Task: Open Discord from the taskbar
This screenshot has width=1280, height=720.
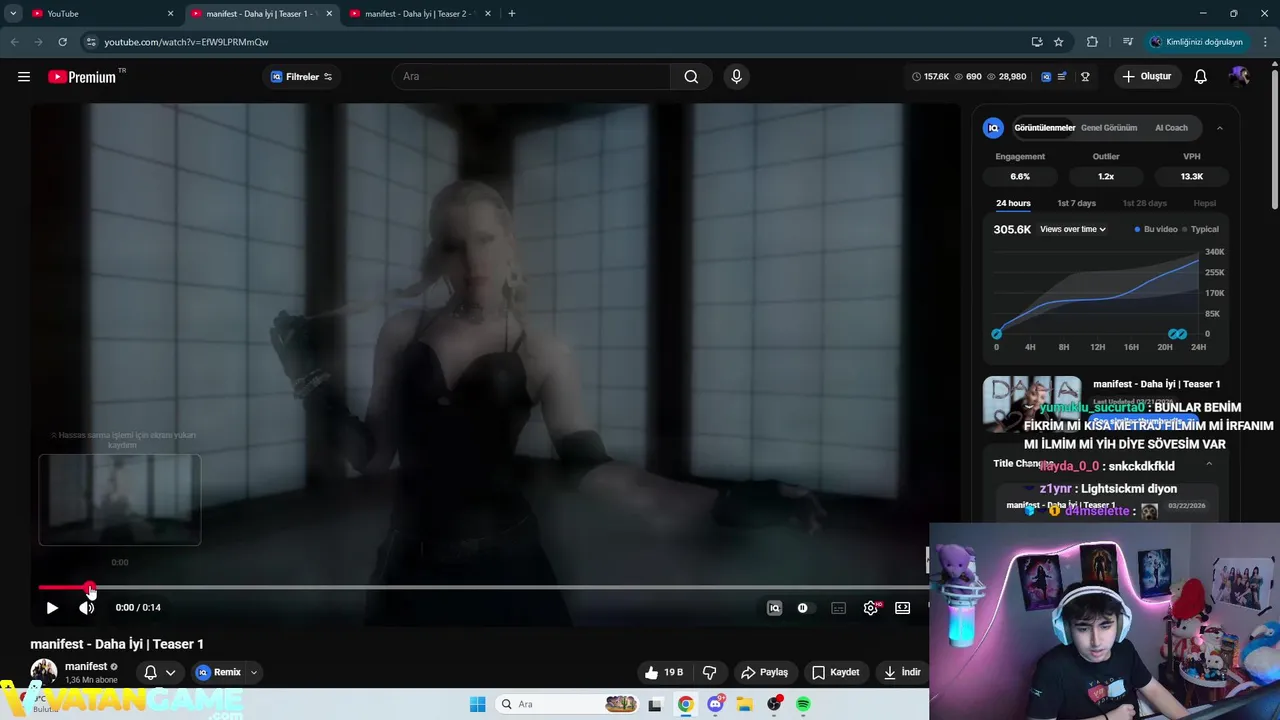Action: pyautogui.click(x=715, y=704)
